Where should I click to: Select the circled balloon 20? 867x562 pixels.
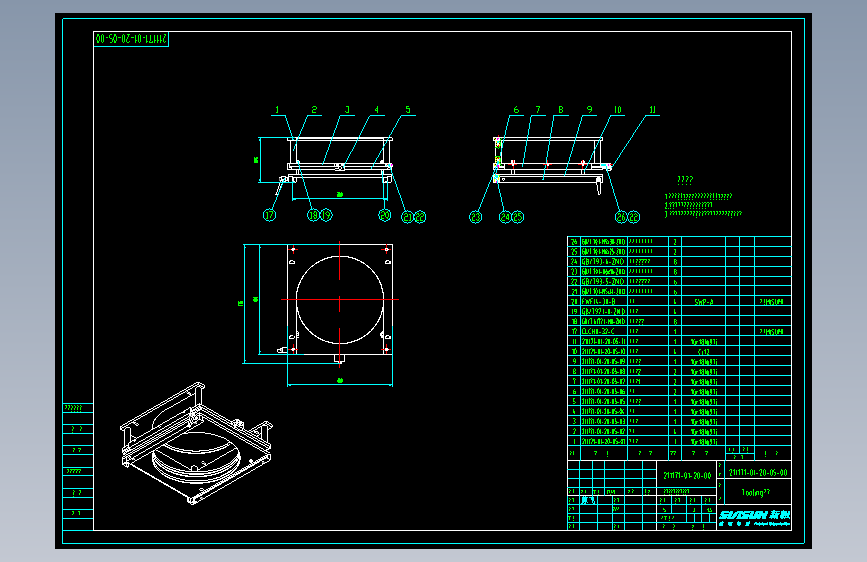tap(385, 215)
